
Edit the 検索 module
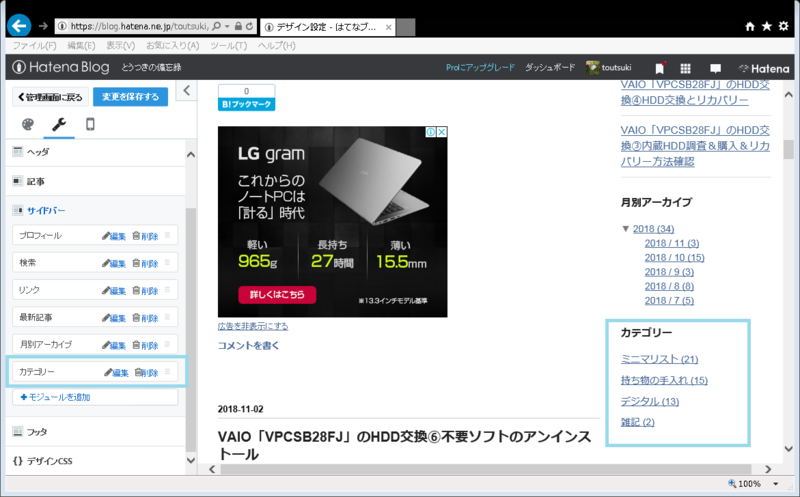(114, 263)
